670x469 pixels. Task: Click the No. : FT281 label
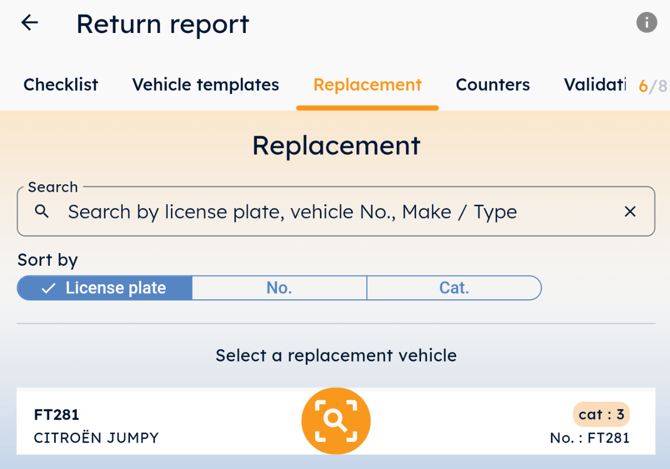(589, 438)
